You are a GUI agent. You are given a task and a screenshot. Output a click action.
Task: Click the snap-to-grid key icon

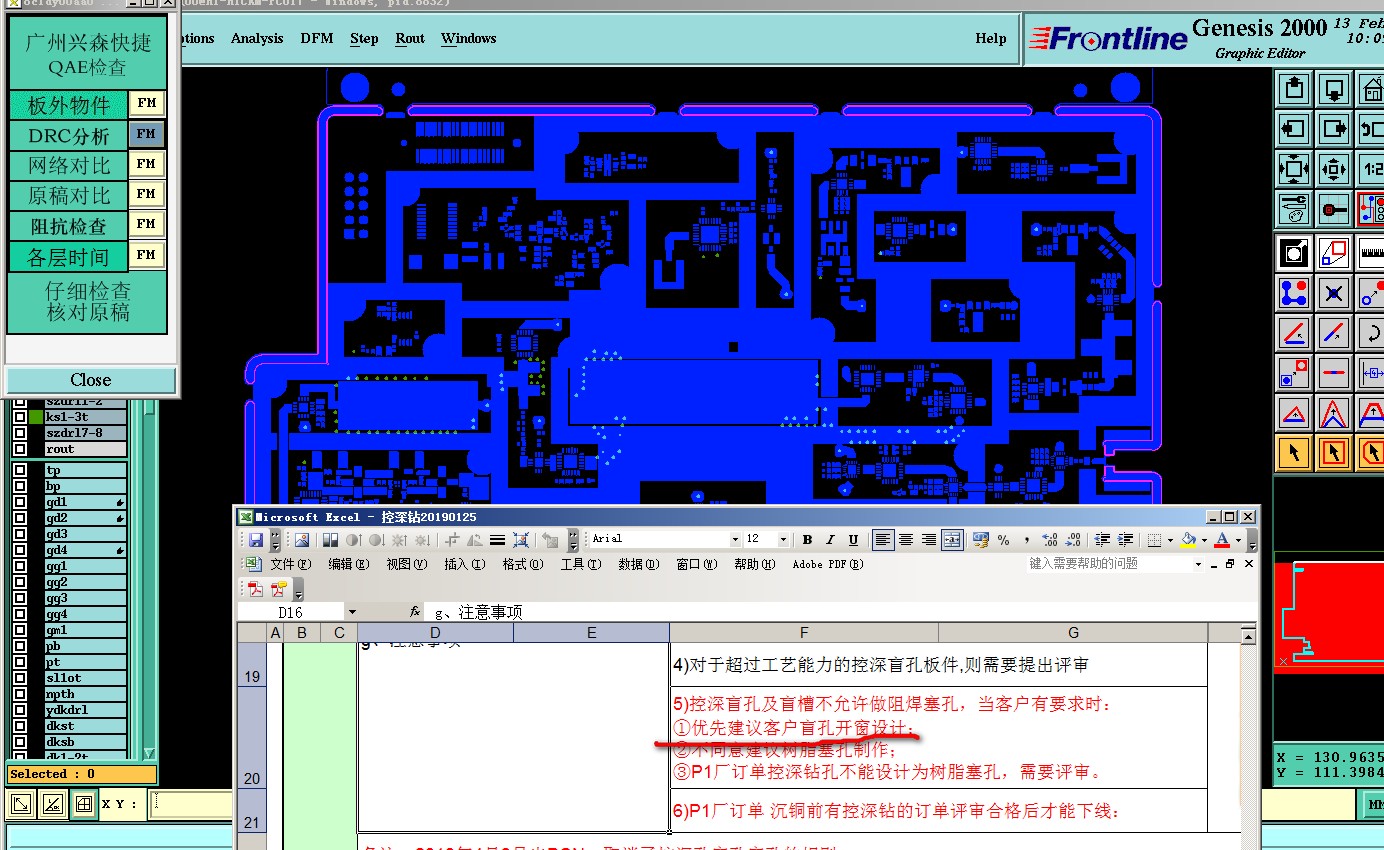point(1334,209)
